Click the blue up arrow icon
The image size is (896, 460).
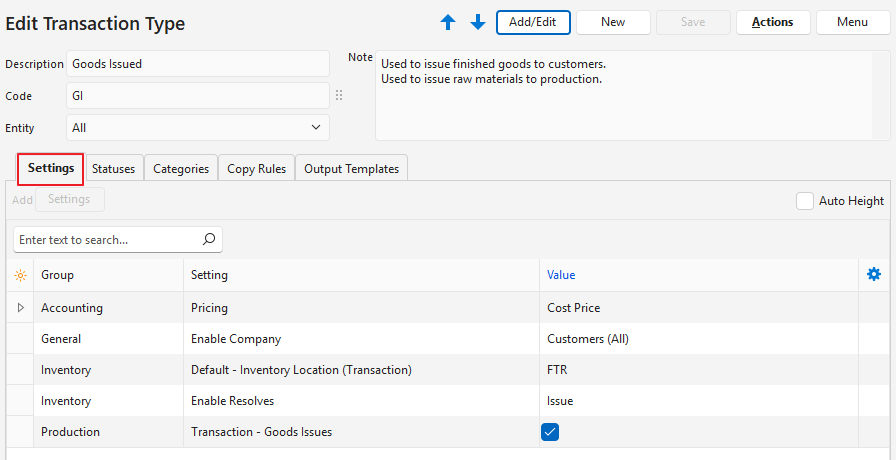[448, 22]
